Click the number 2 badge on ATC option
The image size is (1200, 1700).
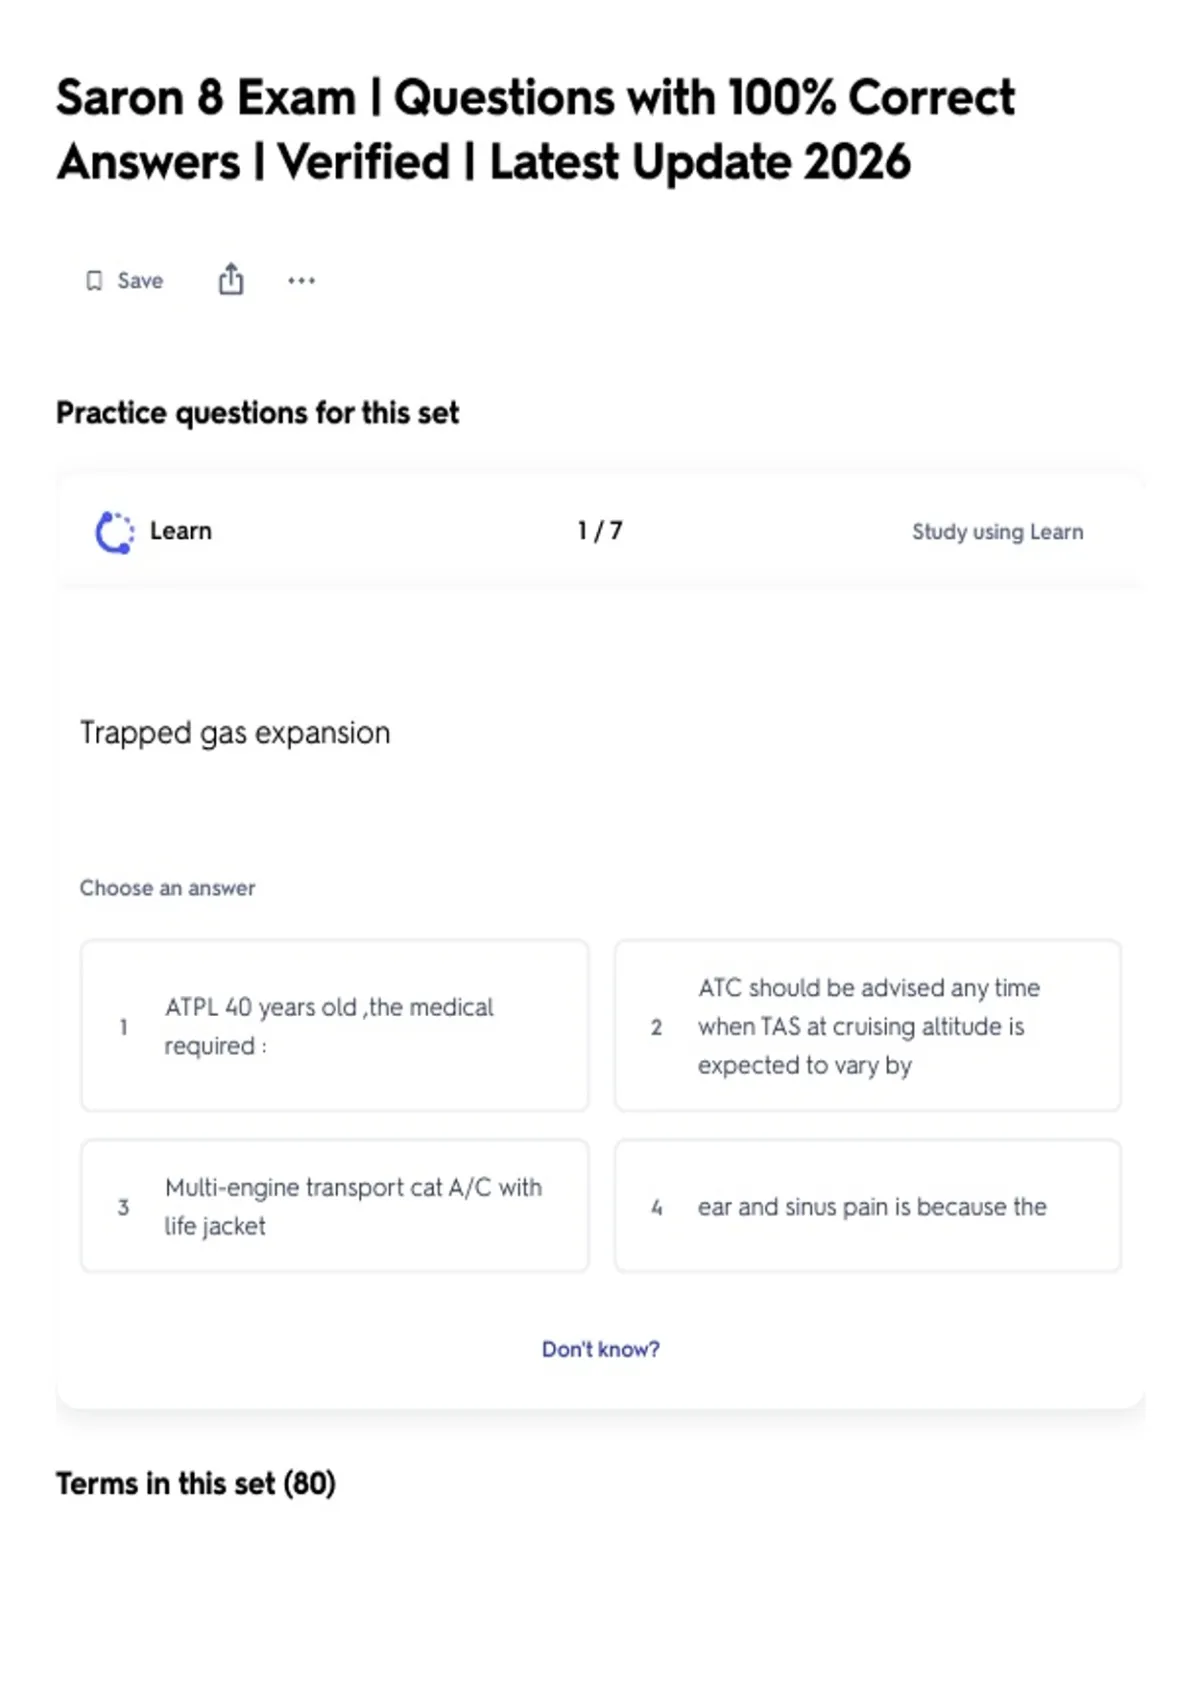pyautogui.click(x=656, y=1027)
